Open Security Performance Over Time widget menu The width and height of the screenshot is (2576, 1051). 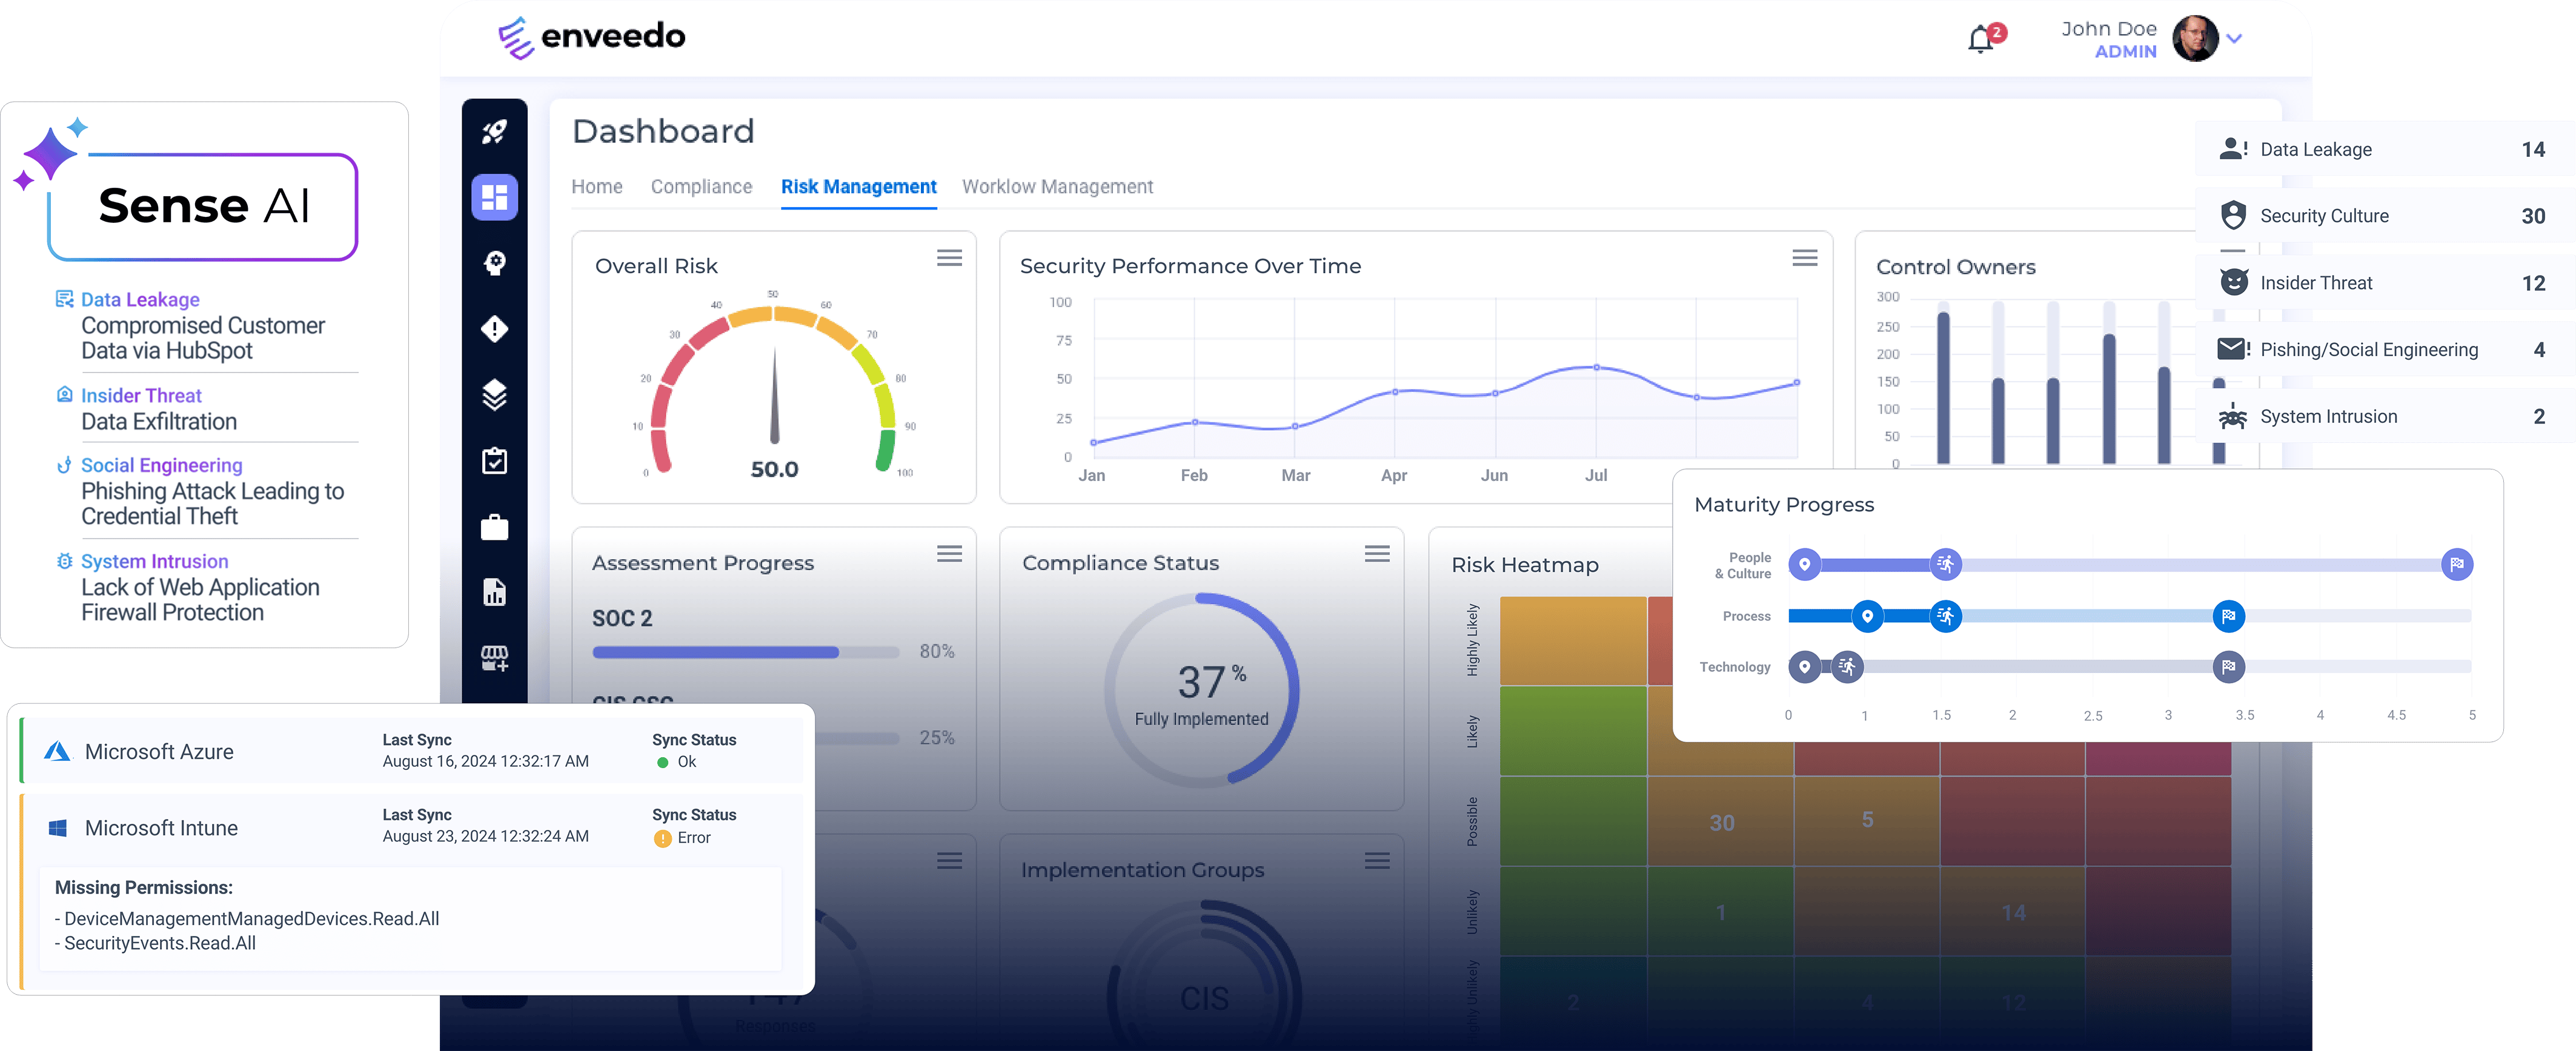click(1804, 258)
